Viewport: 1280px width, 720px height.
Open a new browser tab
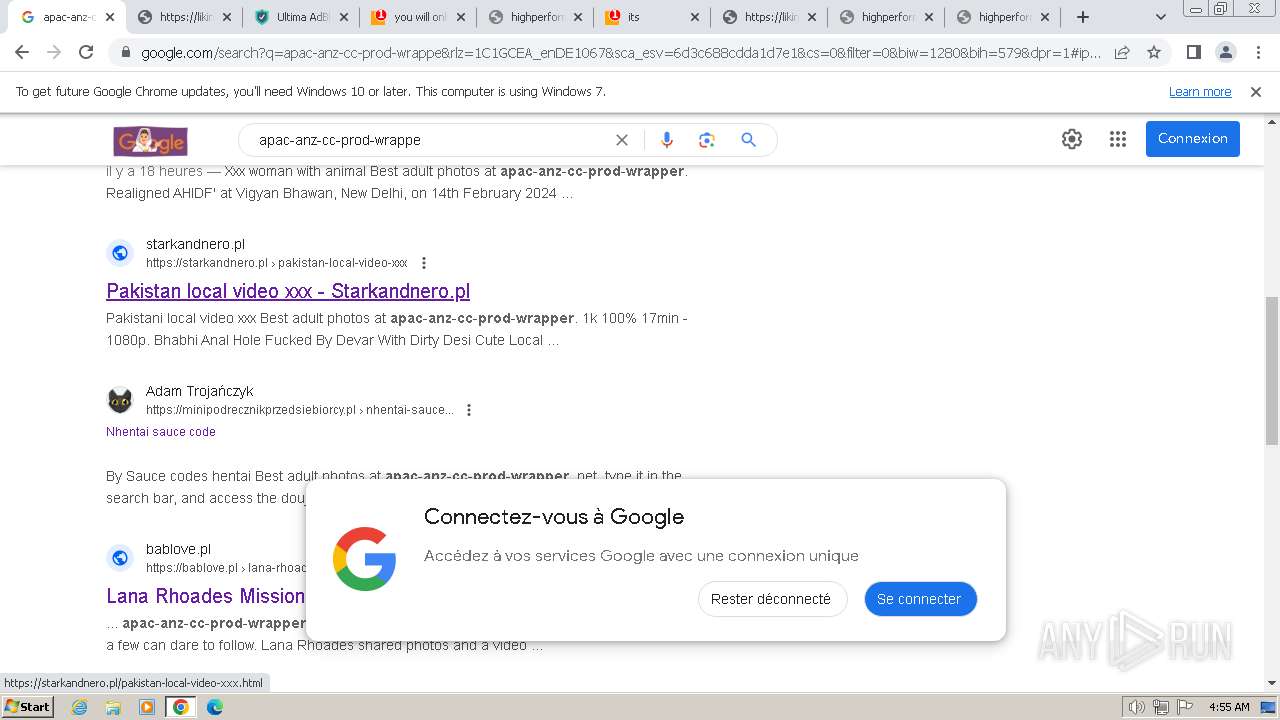(1083, 17)
